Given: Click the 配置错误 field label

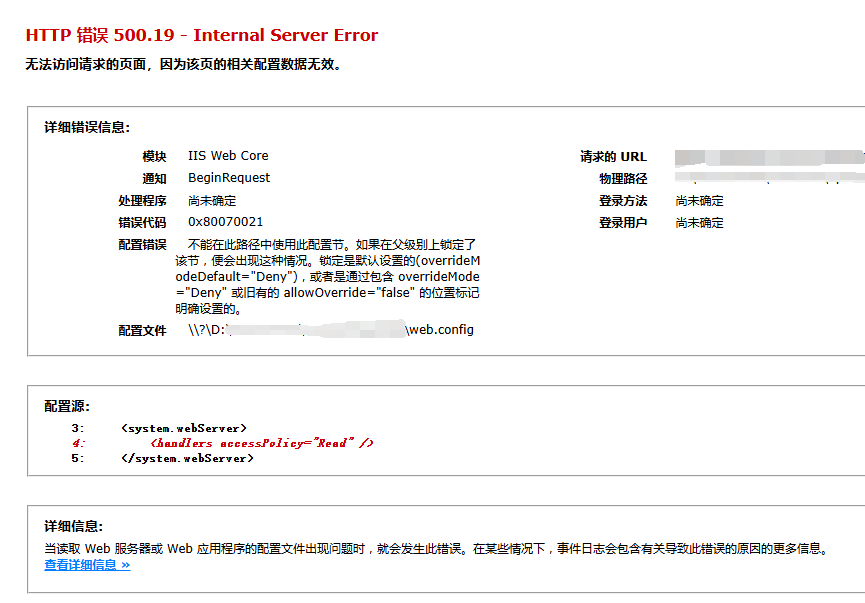Looking at the screenshot, I should tap(142, 245).
